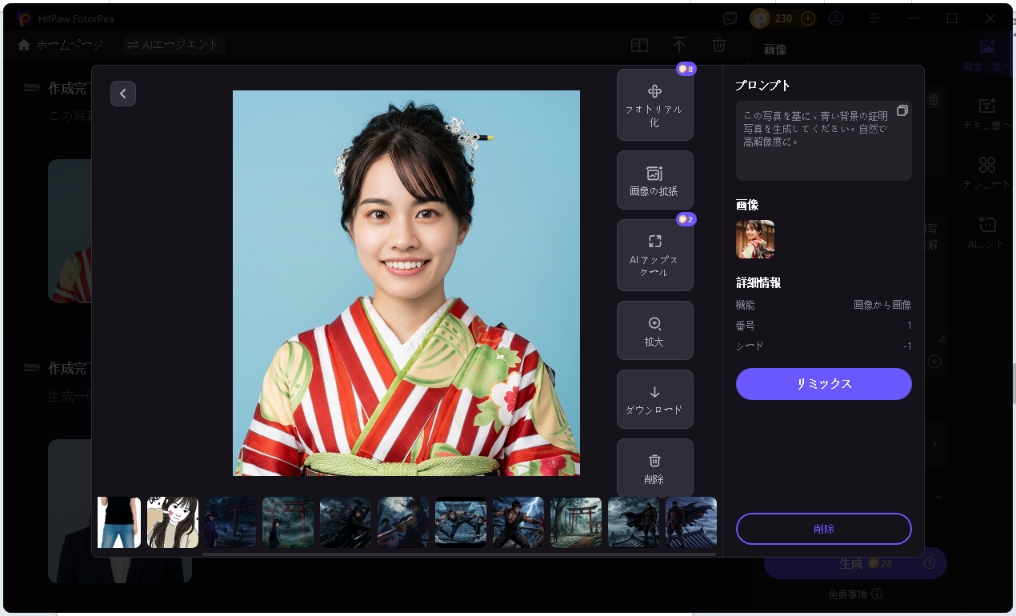
Task: Click the prompt text box
Action: pos(824,141)
